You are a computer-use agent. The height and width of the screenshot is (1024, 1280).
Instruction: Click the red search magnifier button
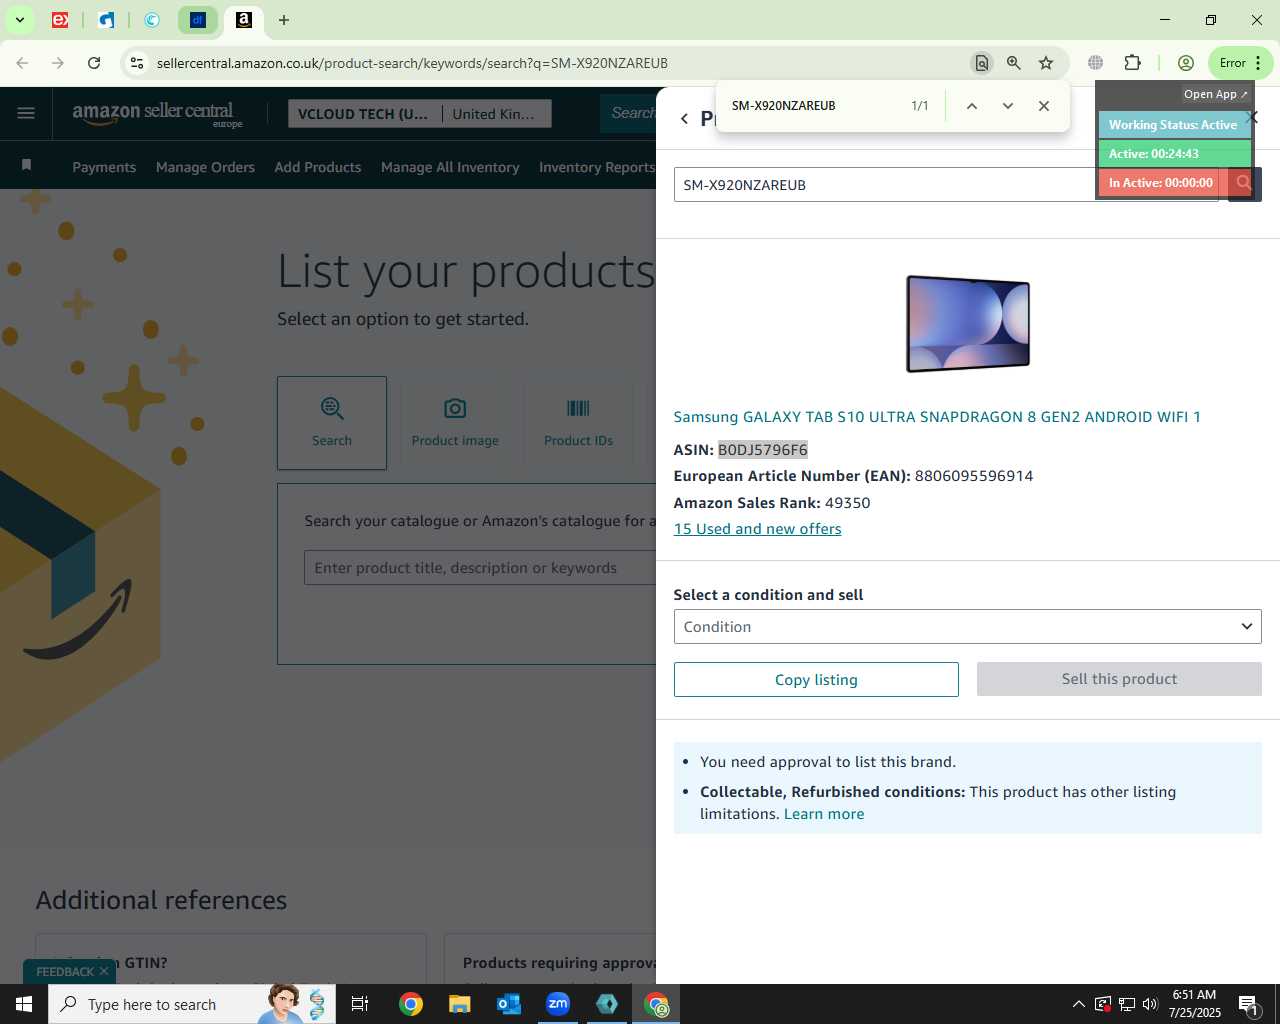click(x=1243, y=183)
